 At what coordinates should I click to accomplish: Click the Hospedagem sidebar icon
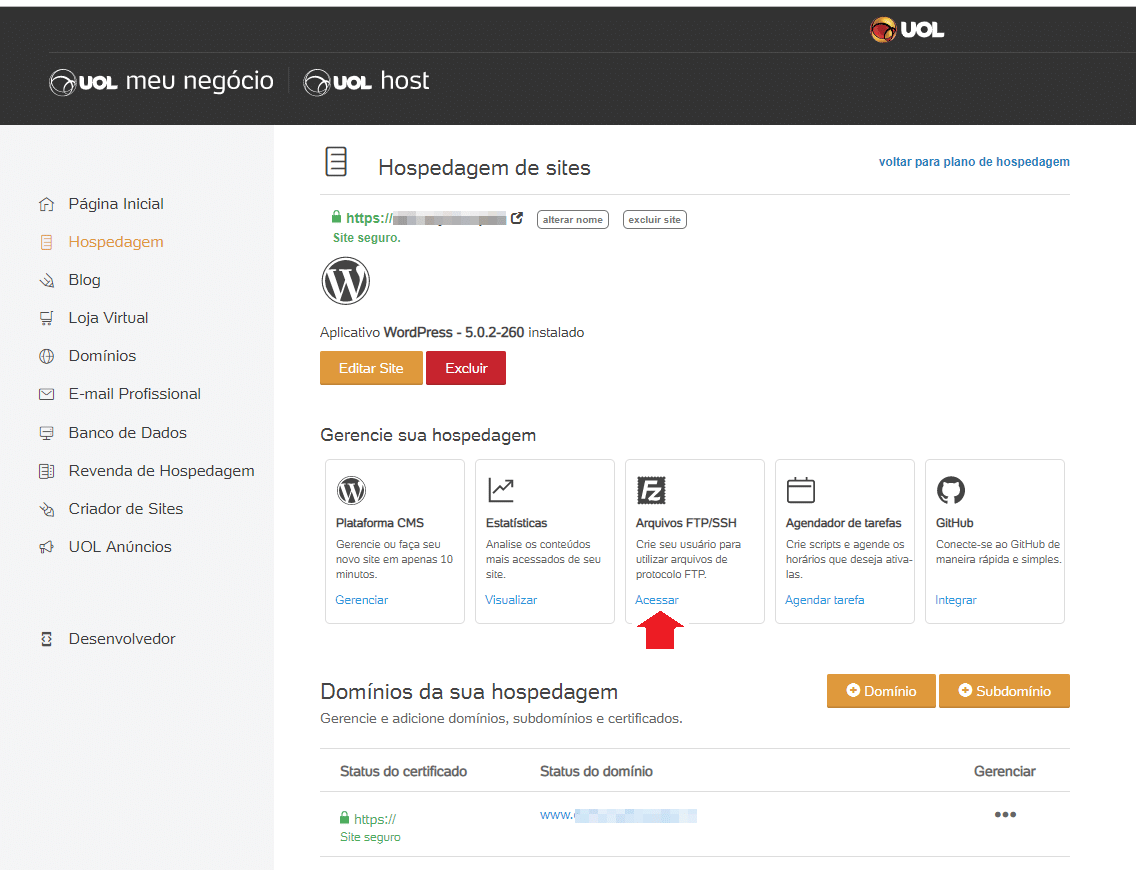(46, 242)
